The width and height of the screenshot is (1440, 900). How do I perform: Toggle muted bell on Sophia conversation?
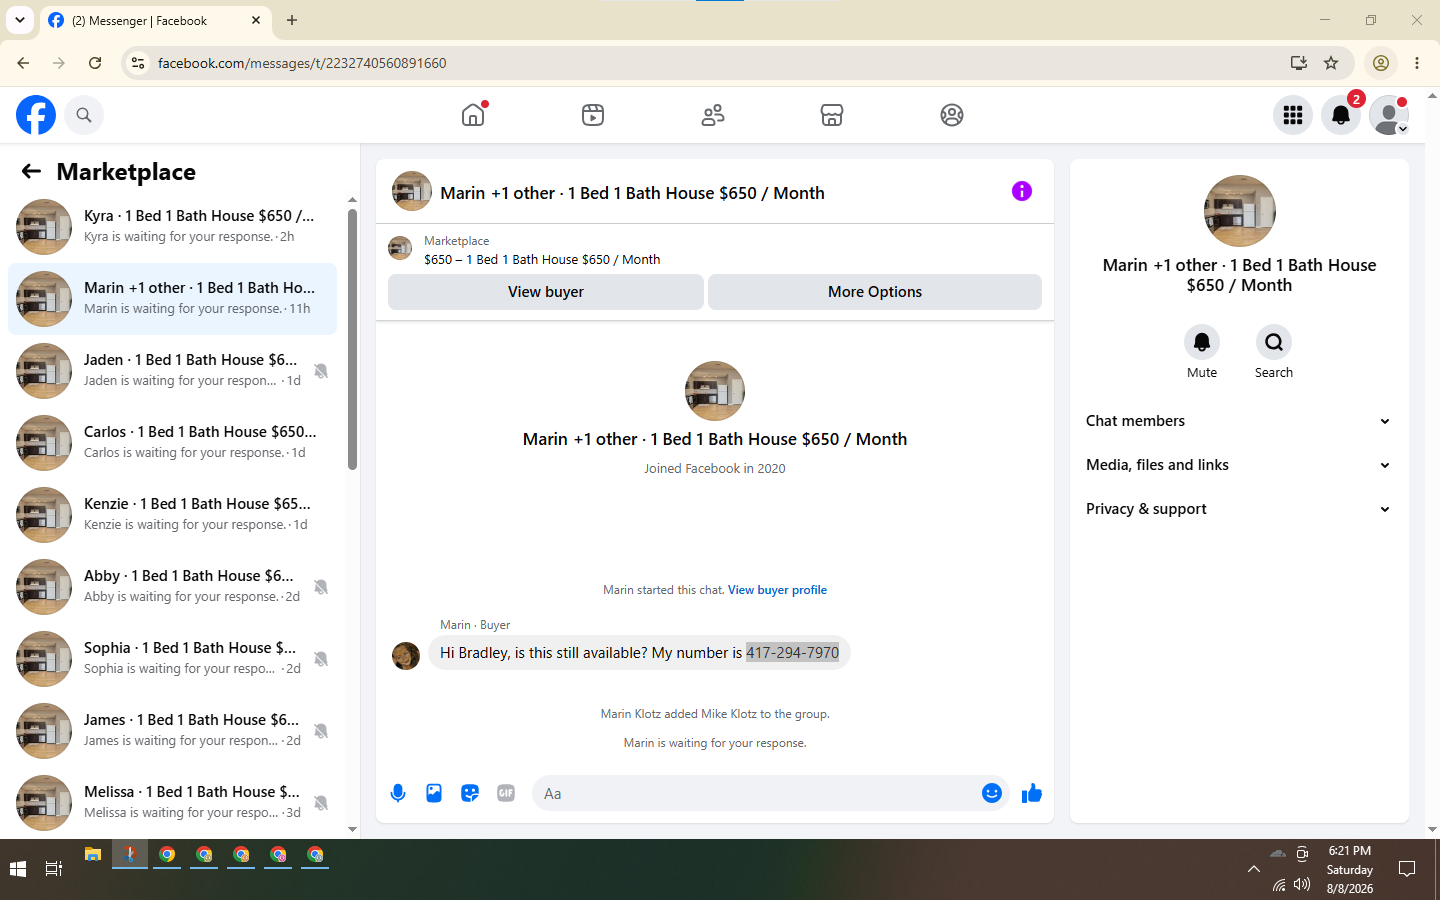[x=321, y=659]
